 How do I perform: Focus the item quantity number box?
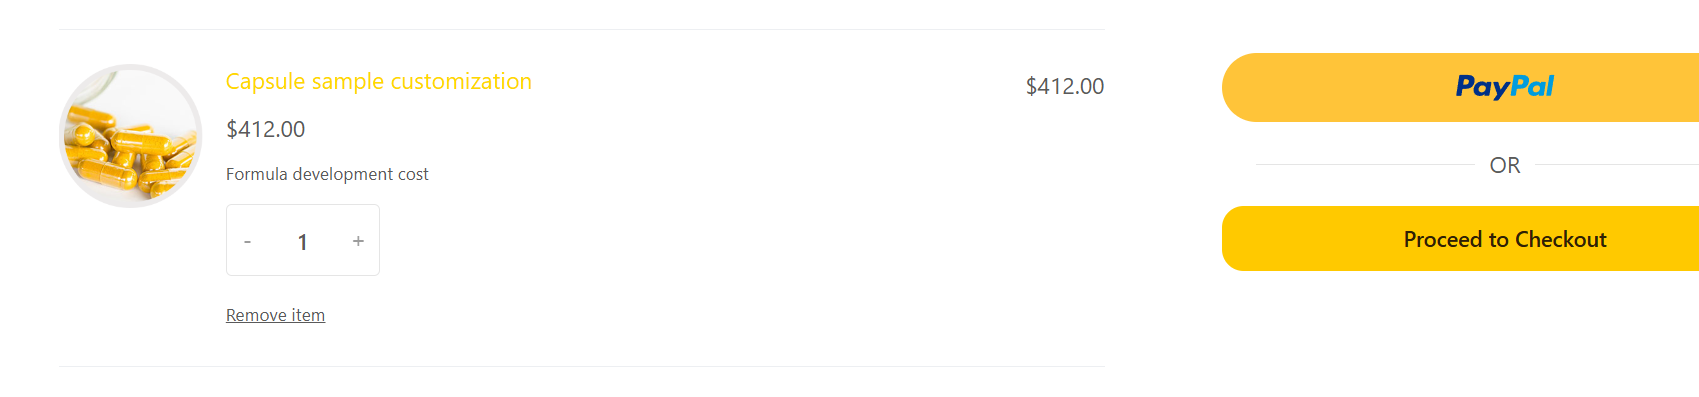point(302,241)
